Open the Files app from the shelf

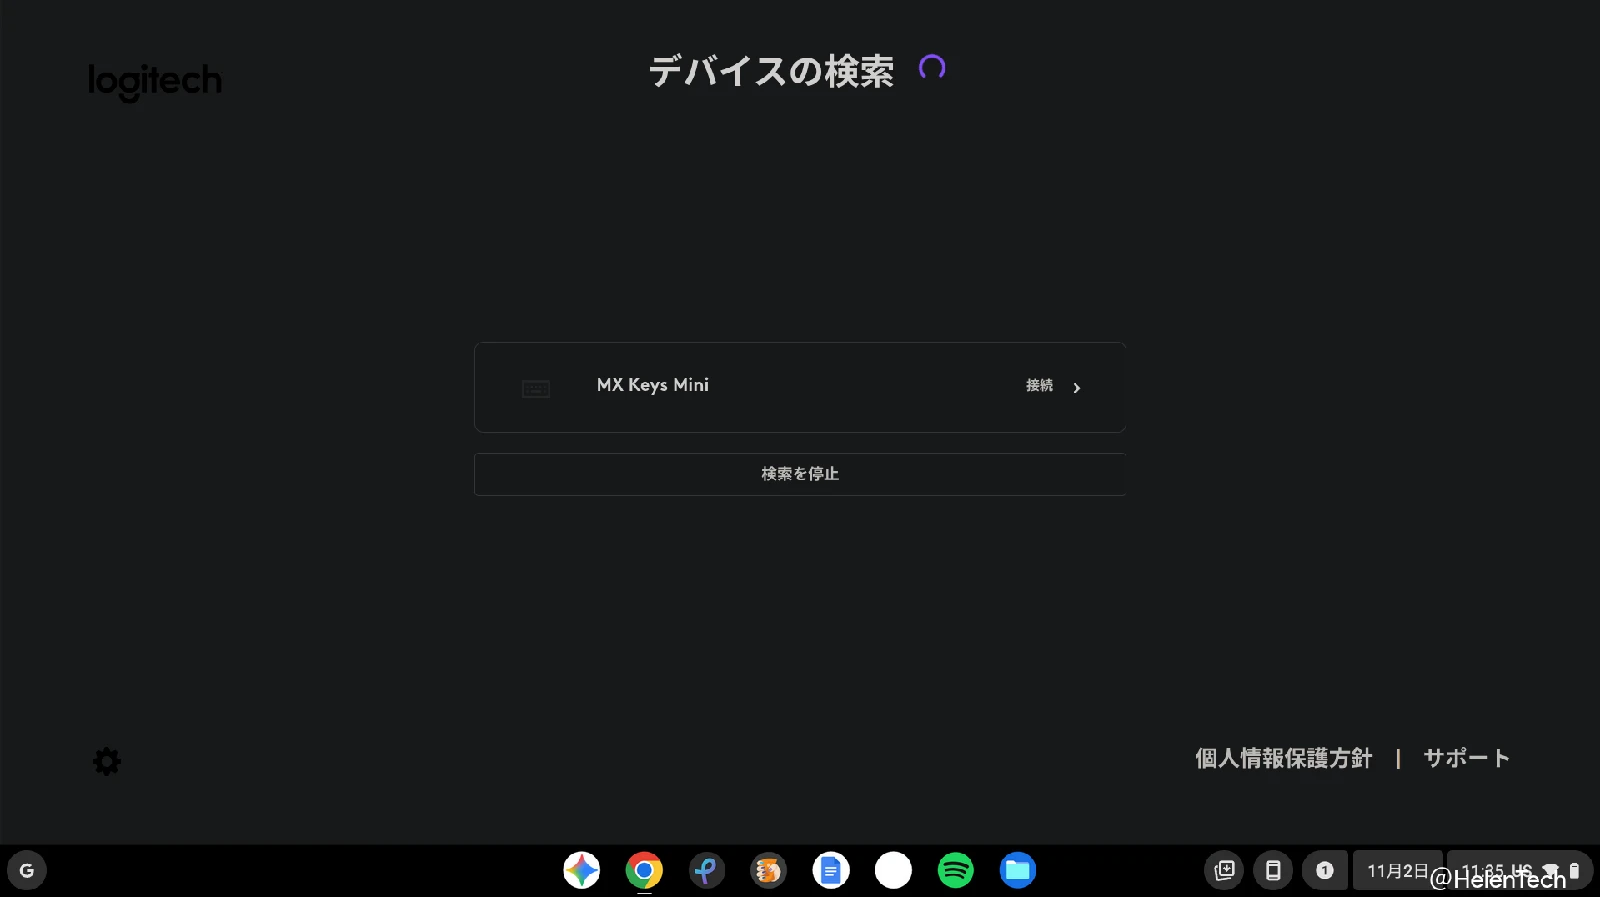click(1018, 870)
